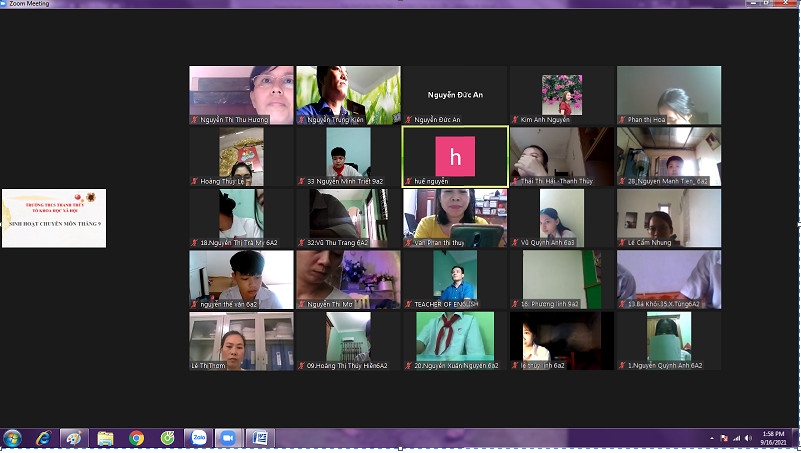Click the shared slide thumbnail on left

click(x=53, y=218)
